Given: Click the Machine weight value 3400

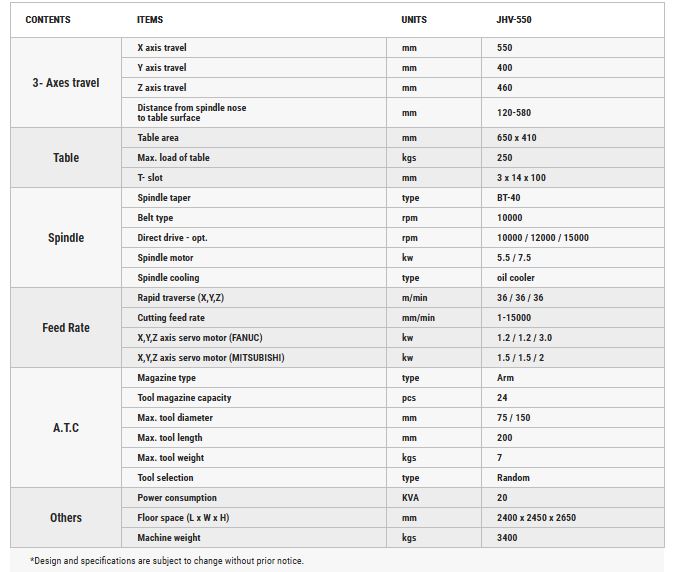Looking at the screenshot, I should pyautogui.click(x=507, y=537).
